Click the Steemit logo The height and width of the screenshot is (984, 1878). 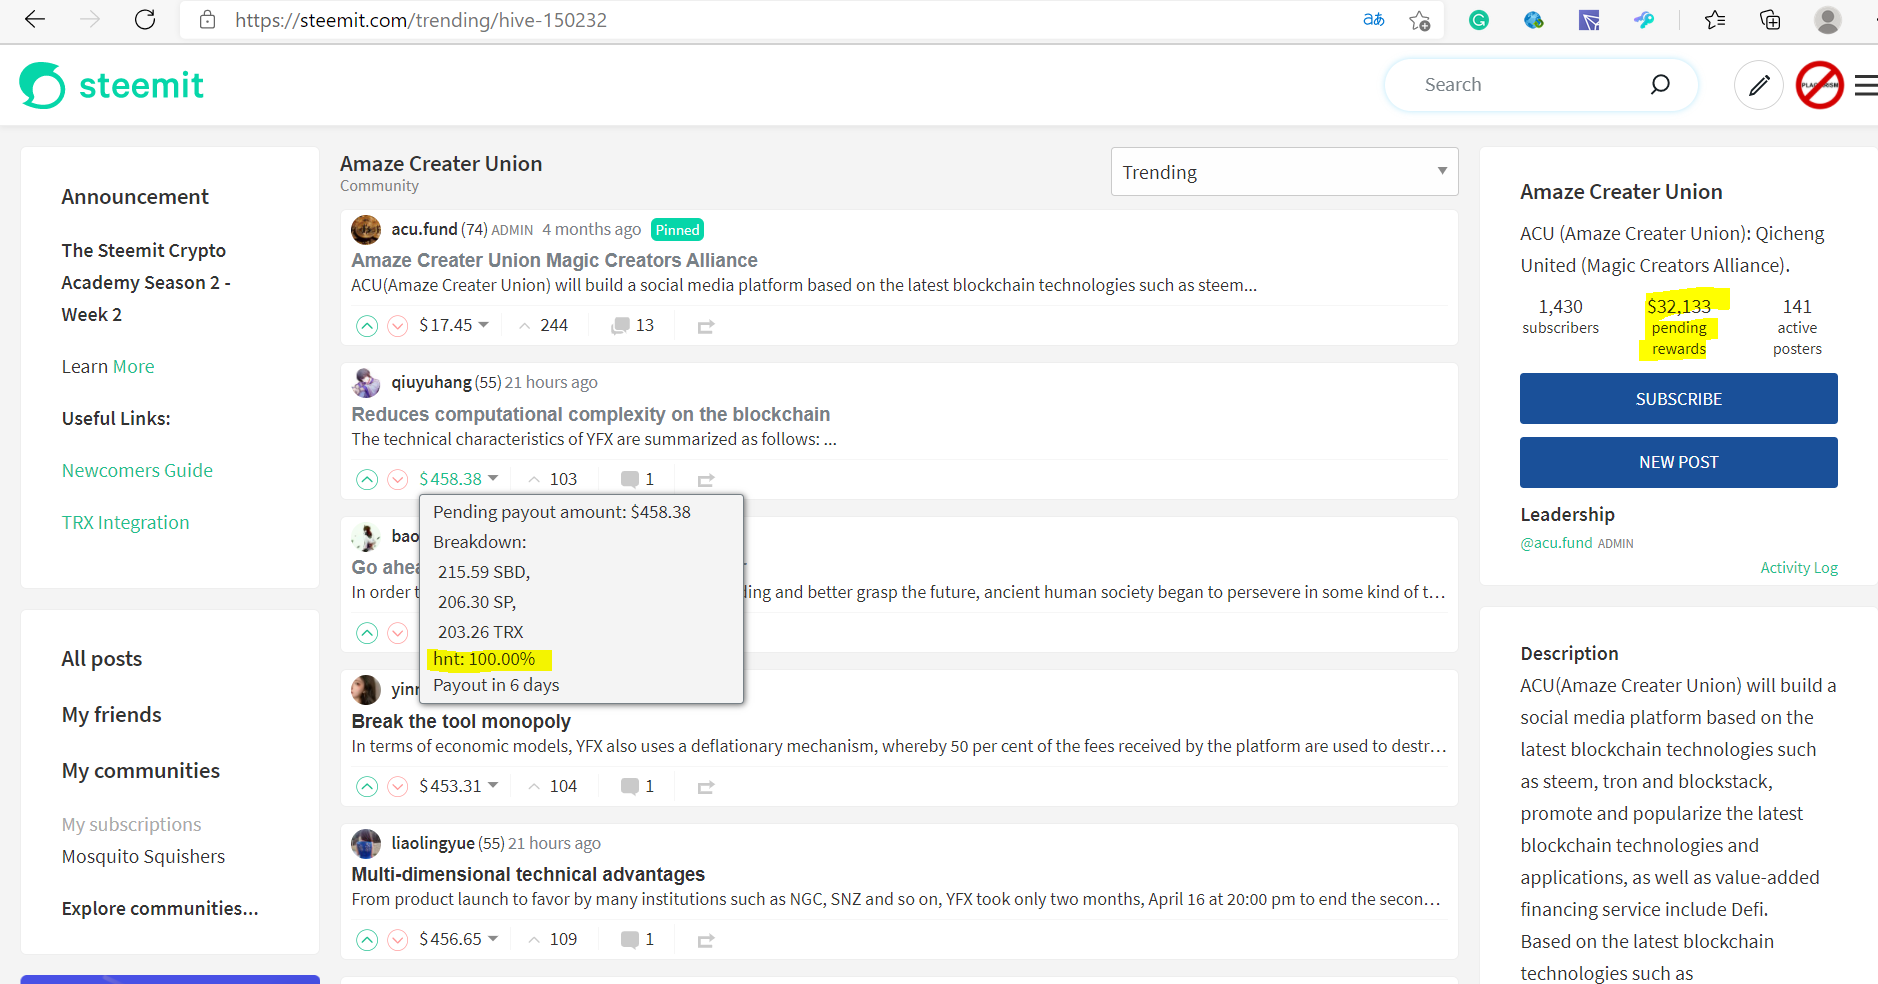point(112,86)
